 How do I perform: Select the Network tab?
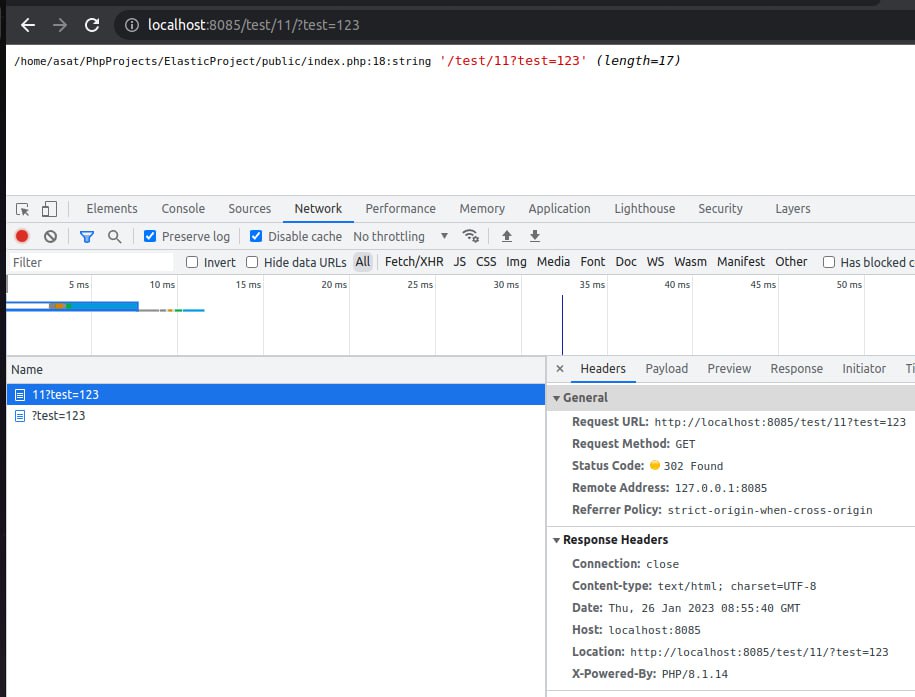point(318,208)
